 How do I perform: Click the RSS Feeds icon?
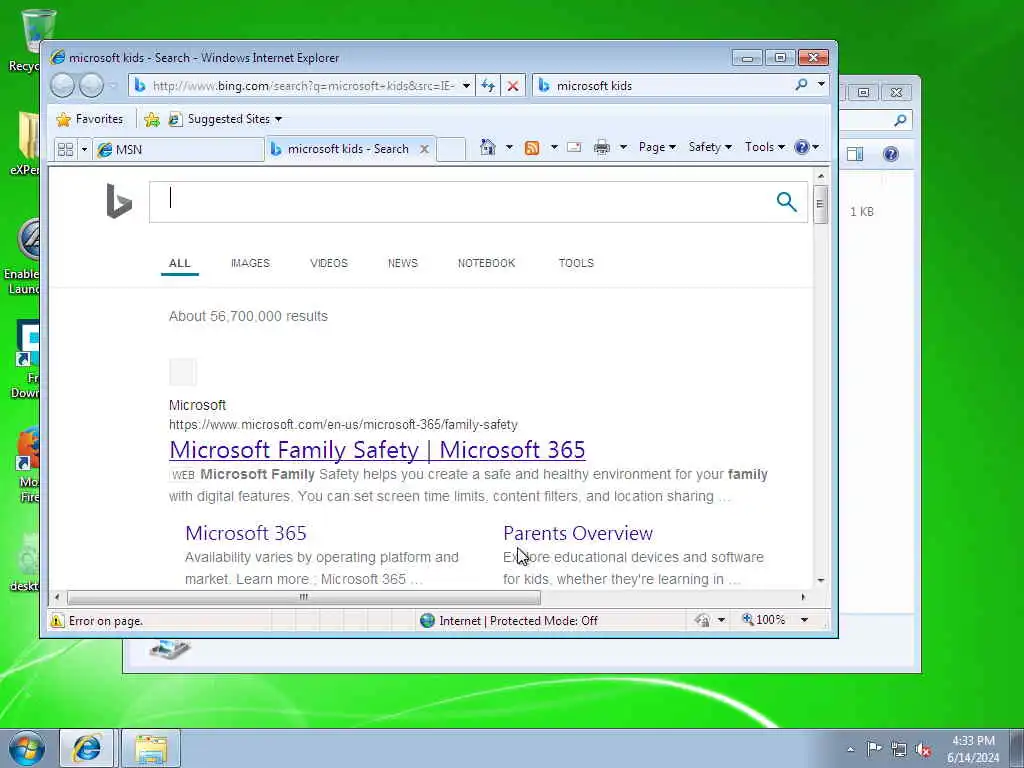[532, 148]
